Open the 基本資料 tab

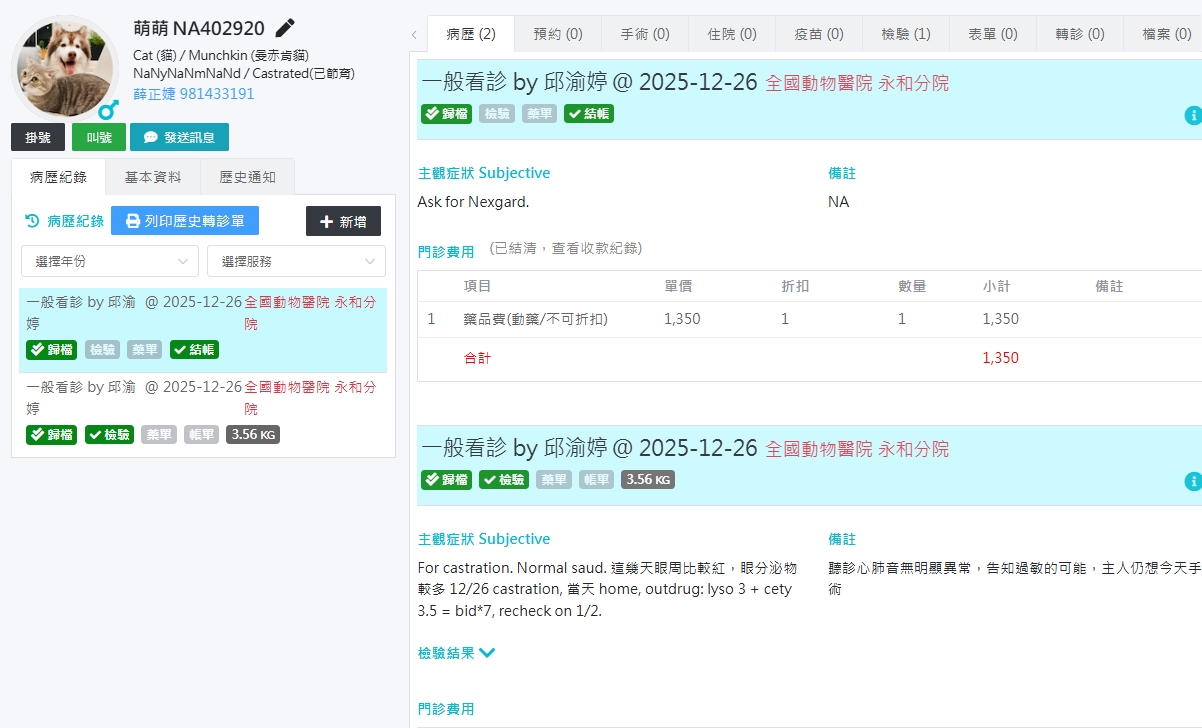pos(153,177)
